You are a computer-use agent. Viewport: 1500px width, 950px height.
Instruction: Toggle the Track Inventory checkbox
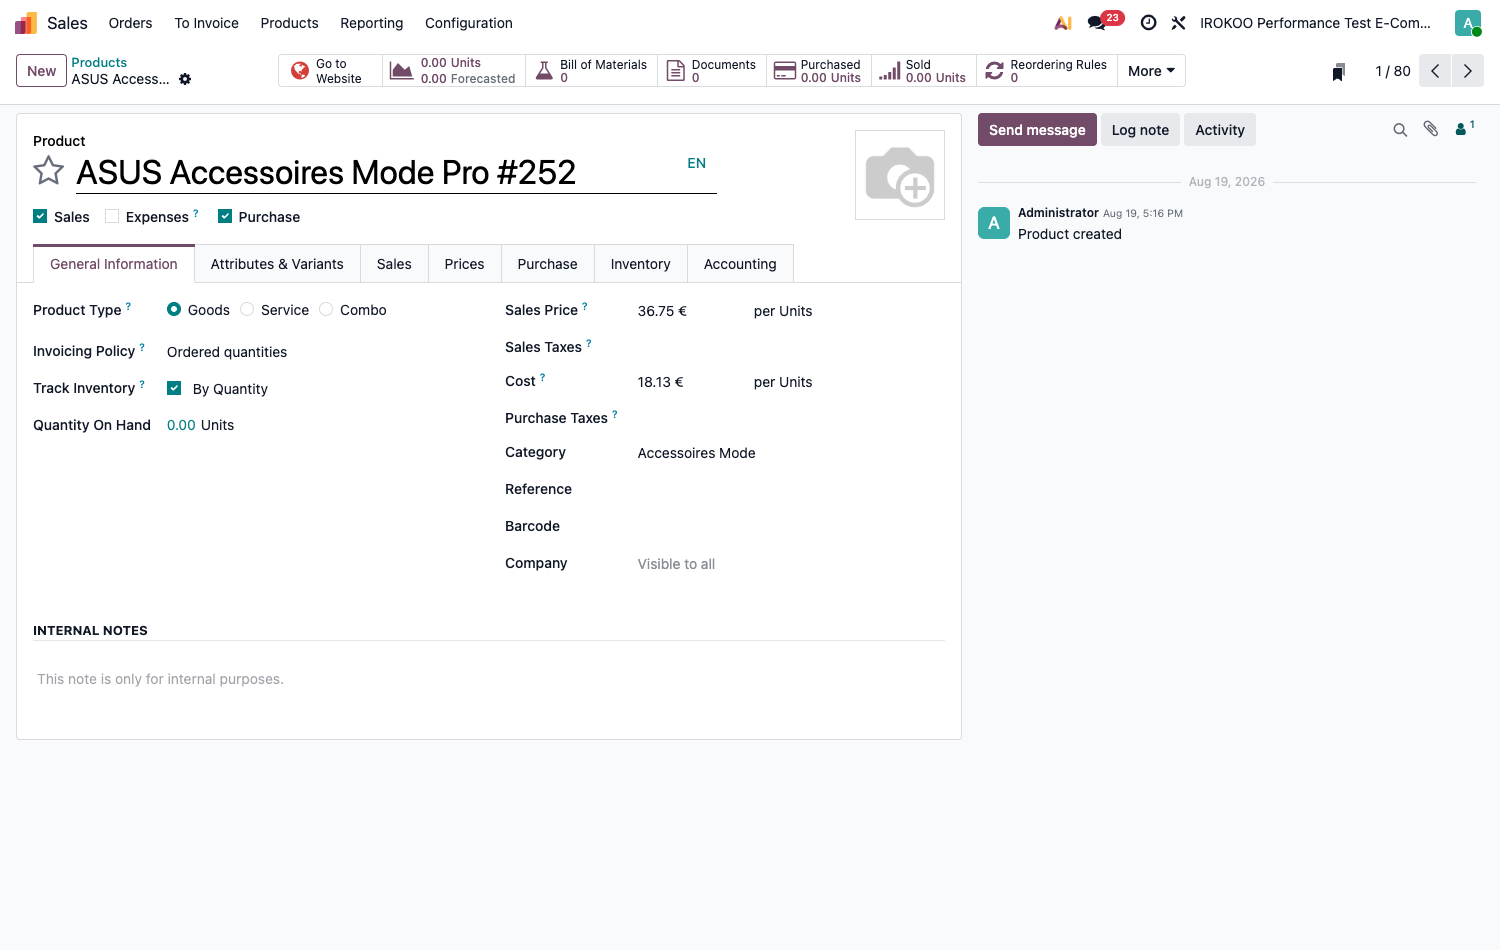(174, 388)
